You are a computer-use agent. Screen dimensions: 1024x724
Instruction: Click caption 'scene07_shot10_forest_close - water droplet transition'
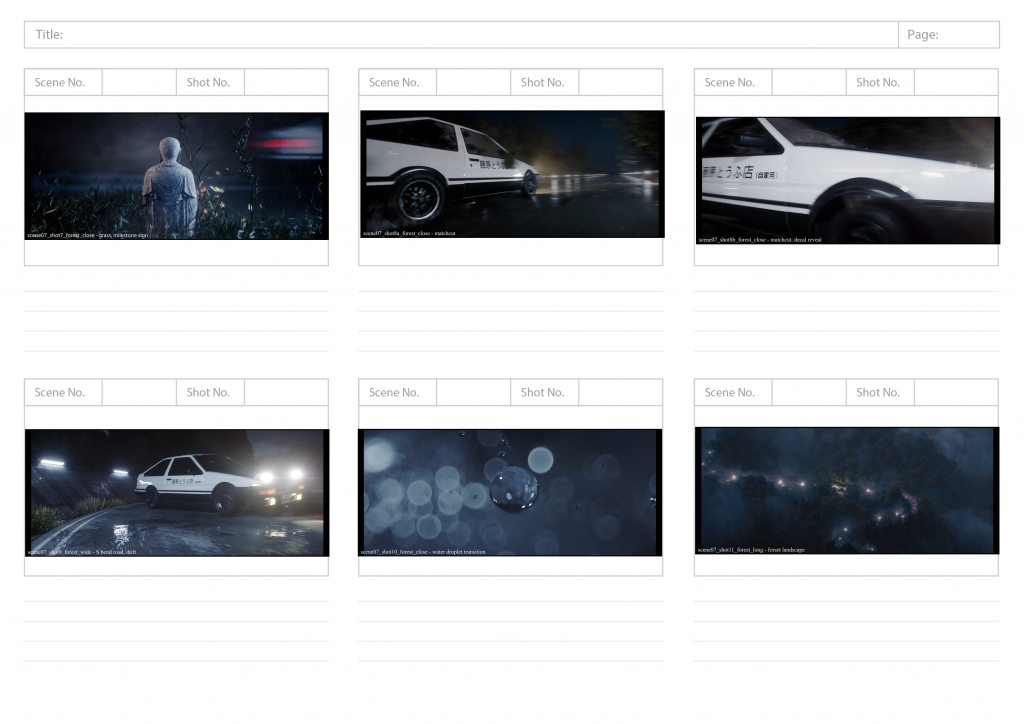click(x=423, y=552)
